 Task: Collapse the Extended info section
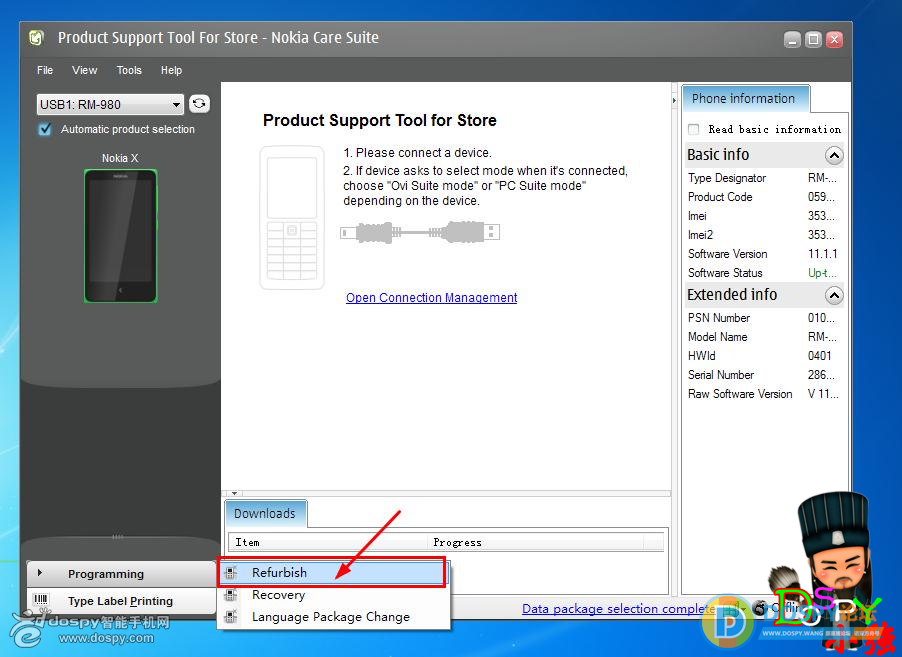pyautogui.click(x=834, y=295)
